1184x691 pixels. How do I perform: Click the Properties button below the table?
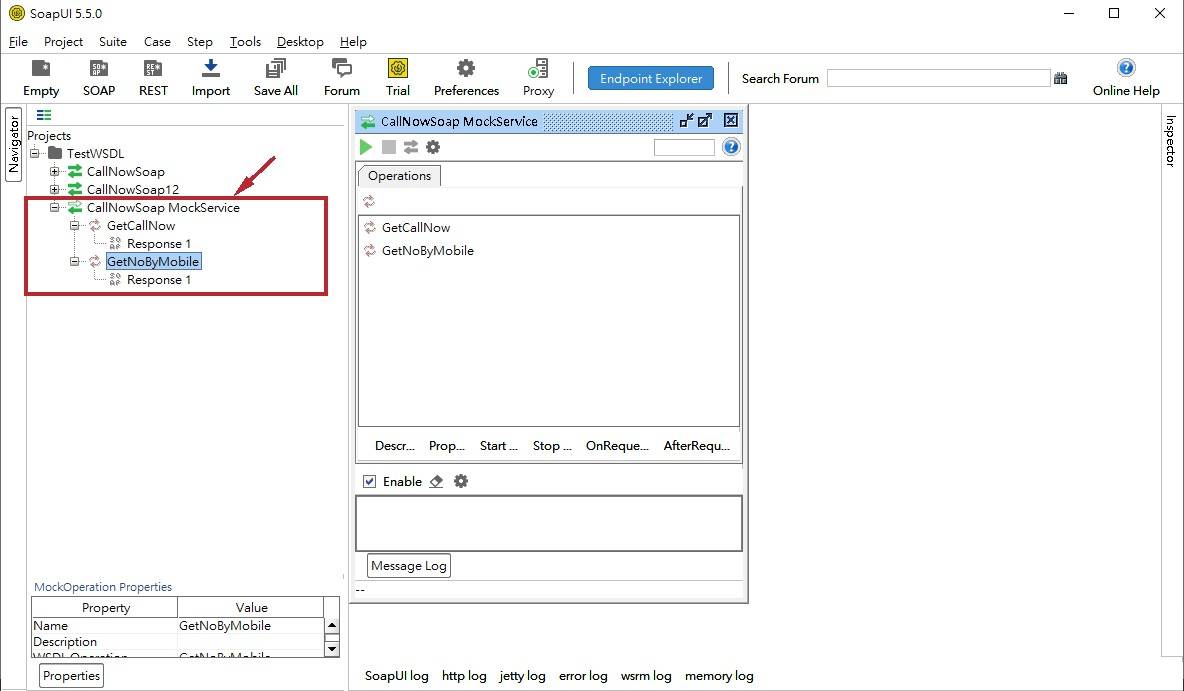click(71, 676)
